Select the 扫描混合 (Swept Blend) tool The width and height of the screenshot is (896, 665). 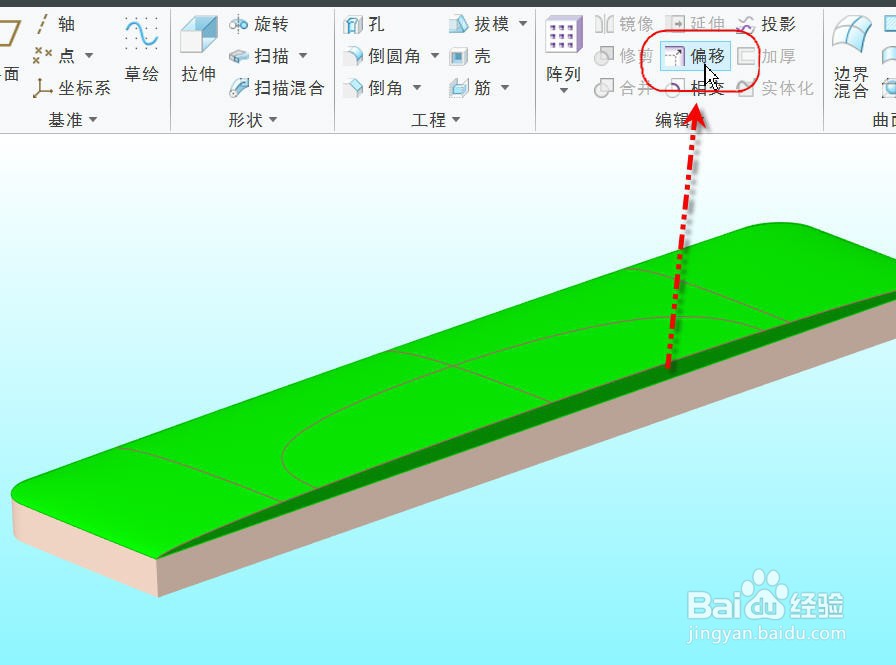277,88
